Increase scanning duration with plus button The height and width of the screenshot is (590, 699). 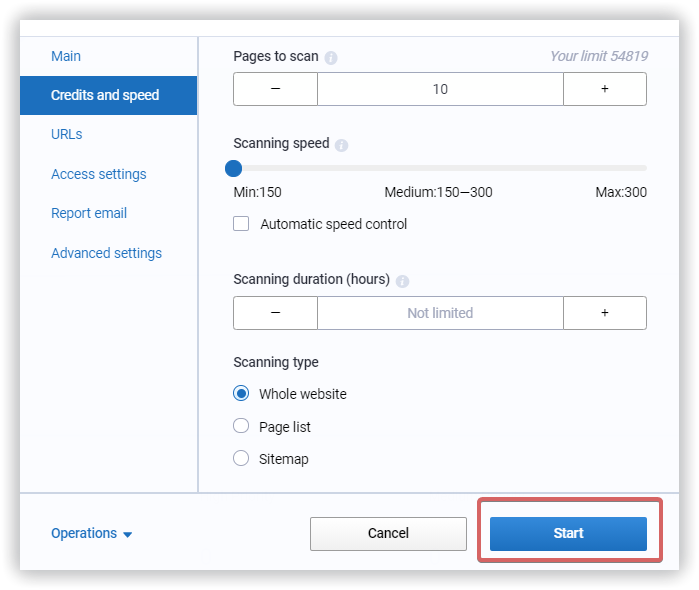tap(605, 313)
